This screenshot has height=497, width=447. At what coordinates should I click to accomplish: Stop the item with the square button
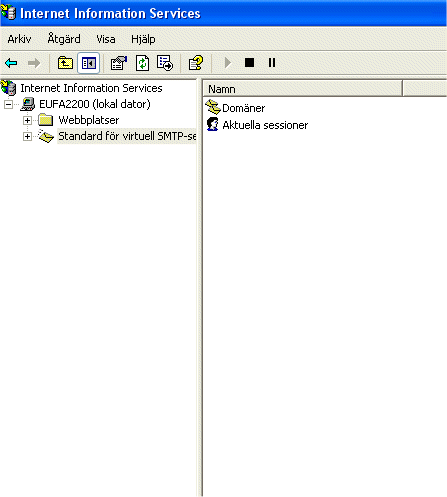tap(249, 63)
